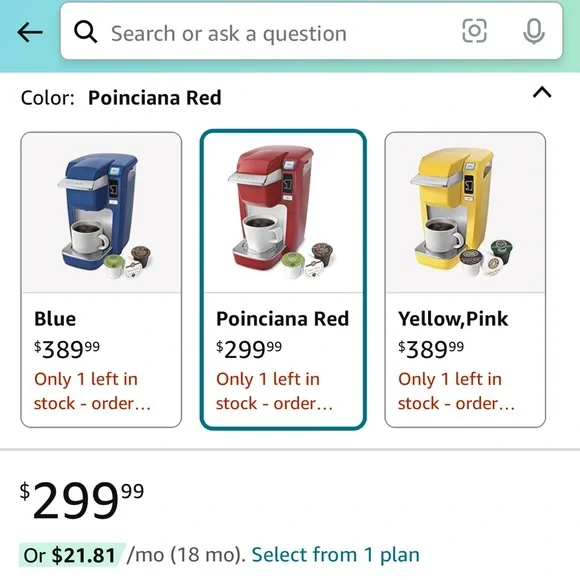The height and width of the screenshot is (580, 580).
Task: Tap the $21.81 monthly payment badge
Action: pyautogui.click(x=71, y=555)
